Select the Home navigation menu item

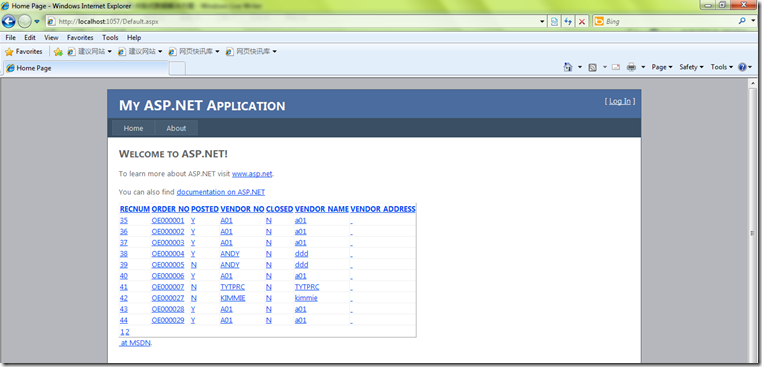pyautogui.click(x=133, y=128)
